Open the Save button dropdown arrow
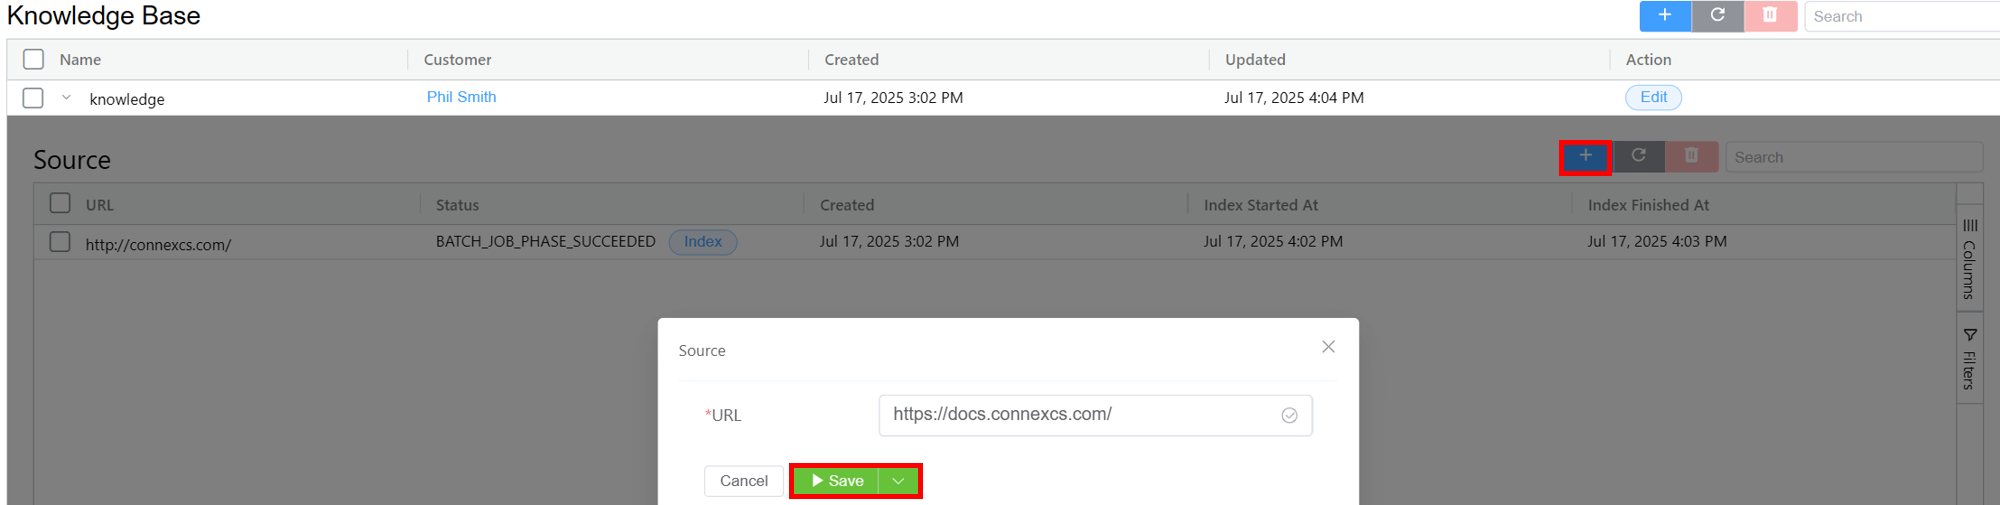 [x=899, y=481]
